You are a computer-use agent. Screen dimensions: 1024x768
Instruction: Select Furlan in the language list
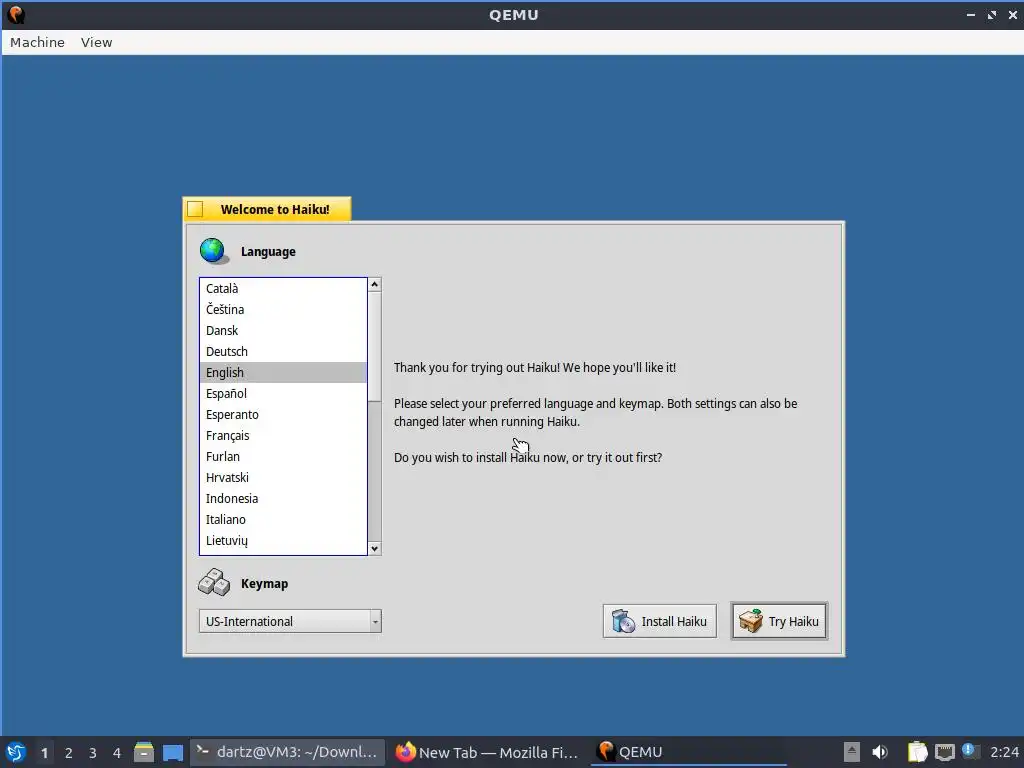(x=283, y=456)
